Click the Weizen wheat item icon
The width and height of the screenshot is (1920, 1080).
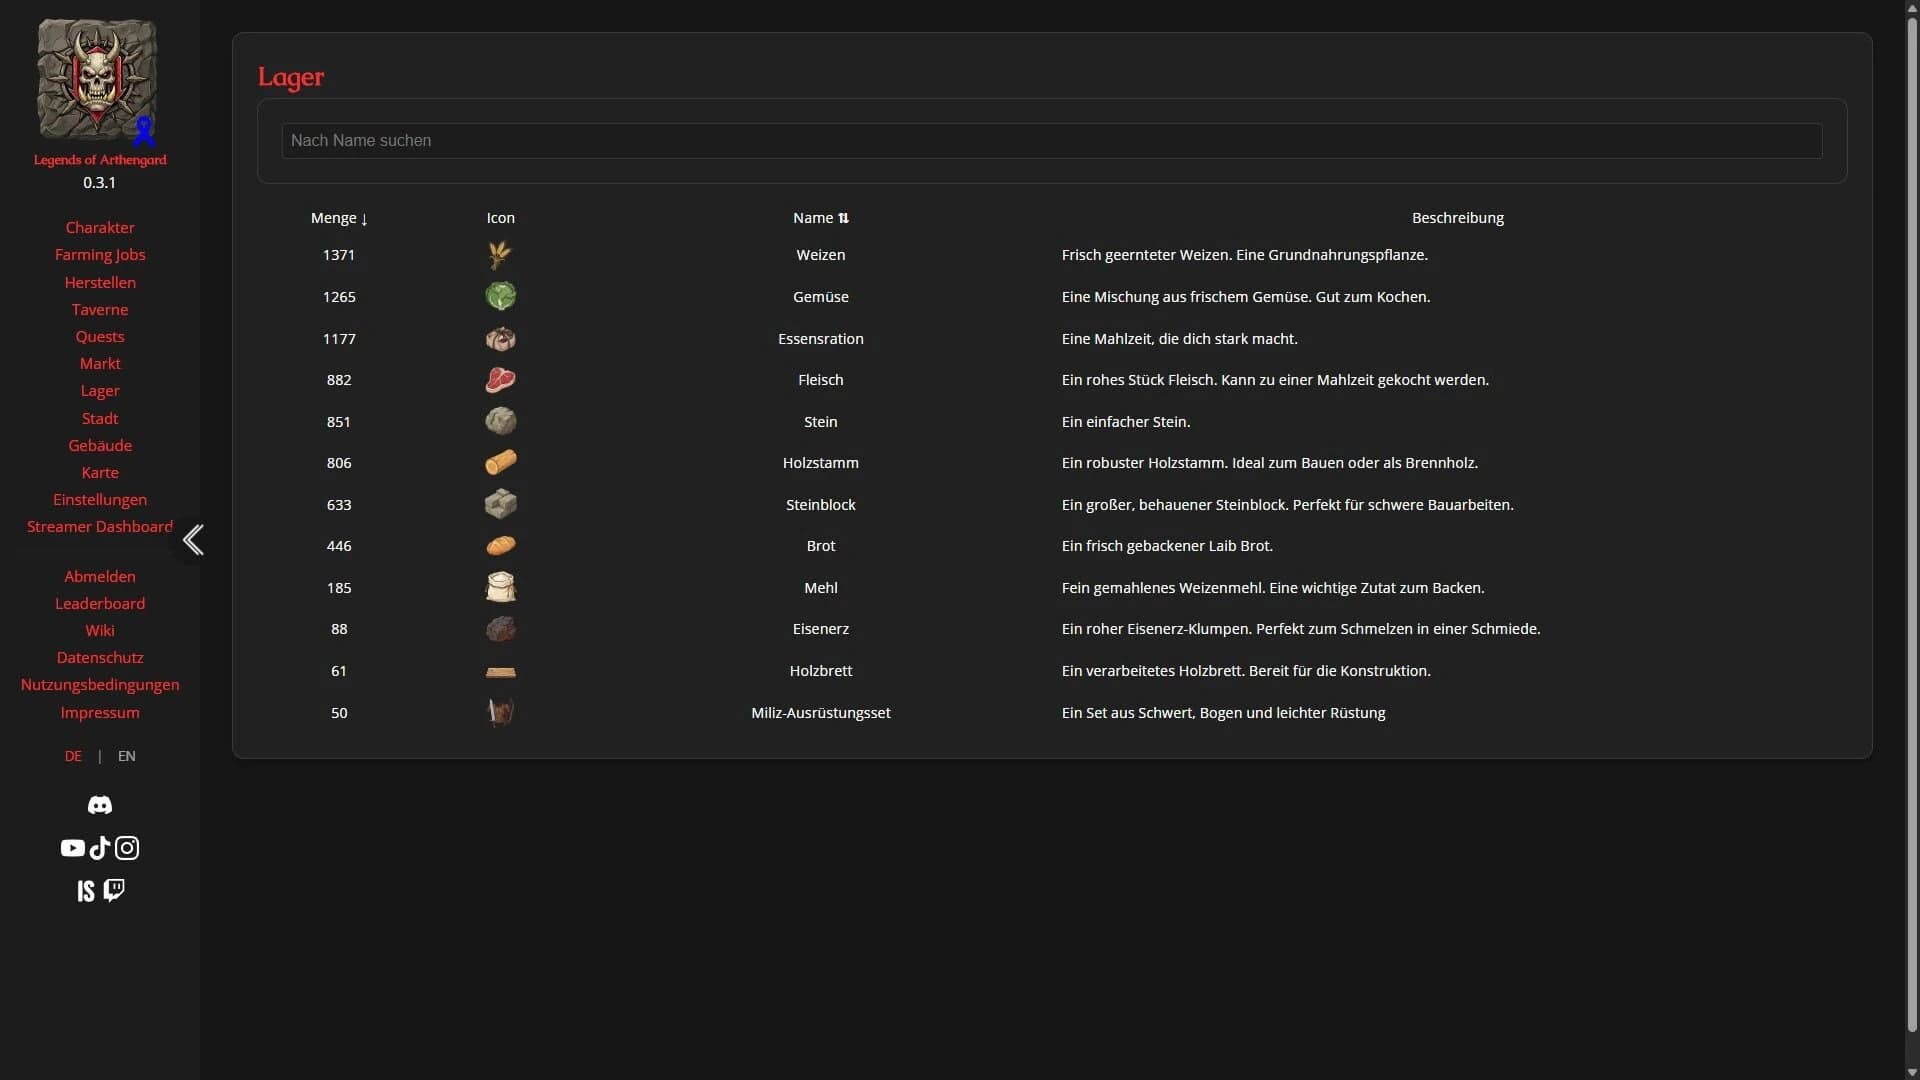500,255
